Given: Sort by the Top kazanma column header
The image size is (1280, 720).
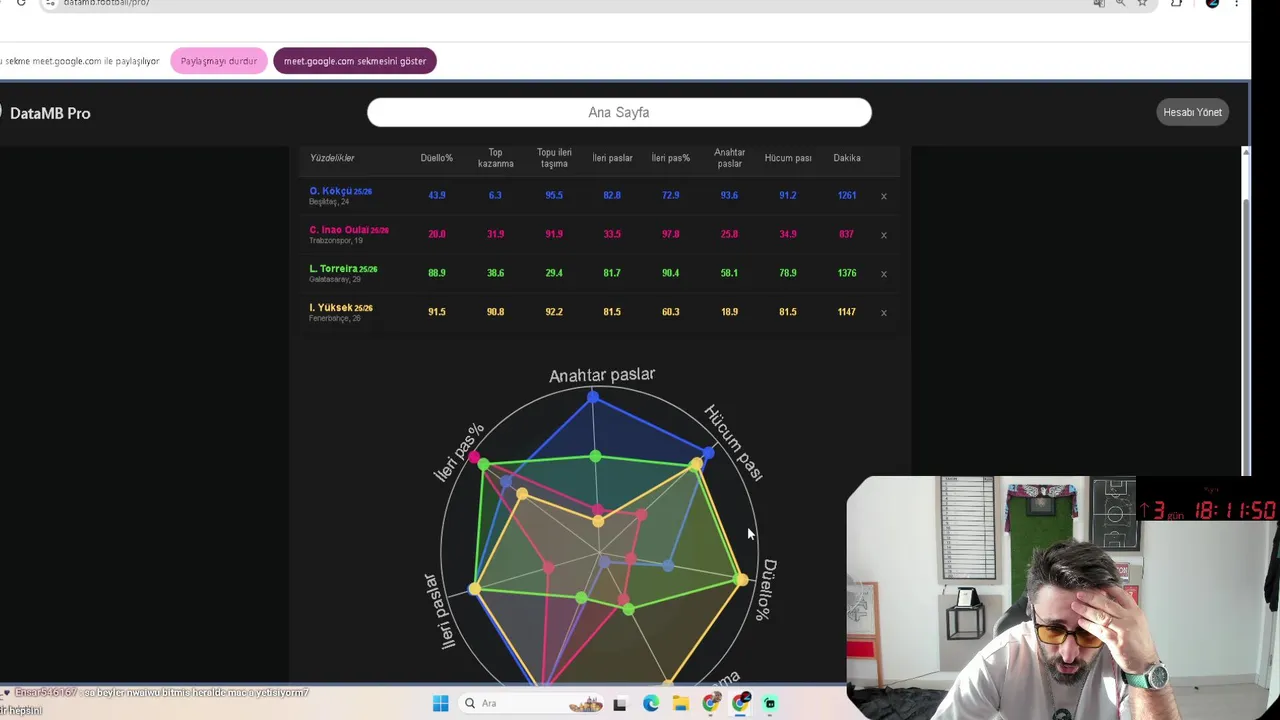Looking at the screenshot, I should [495, 158].
